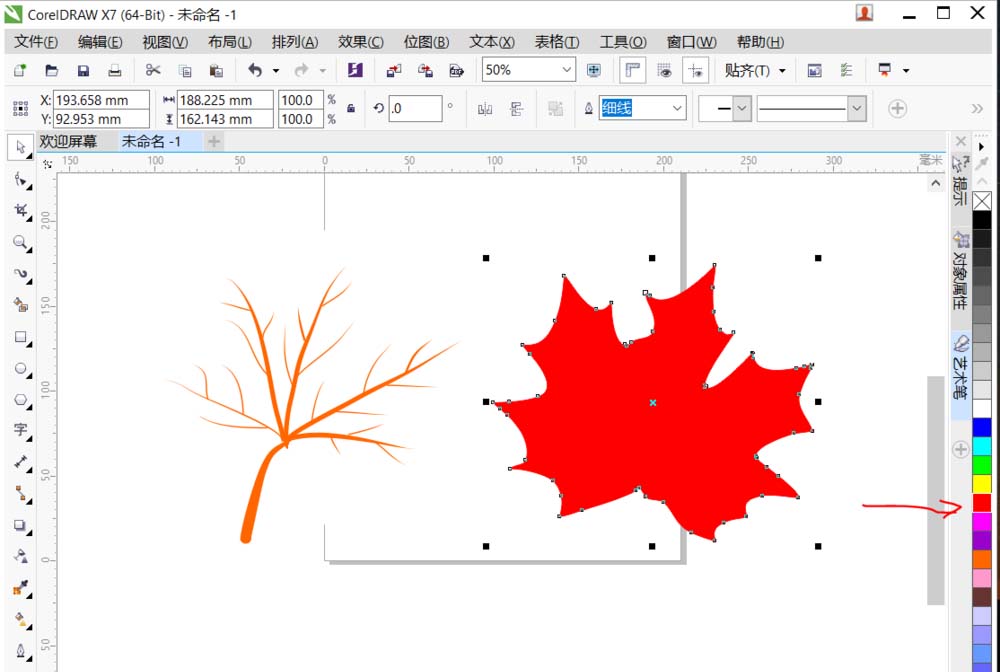Screen dimensions: 1000x672
Task: Select the Text tool
Action: 20,430
